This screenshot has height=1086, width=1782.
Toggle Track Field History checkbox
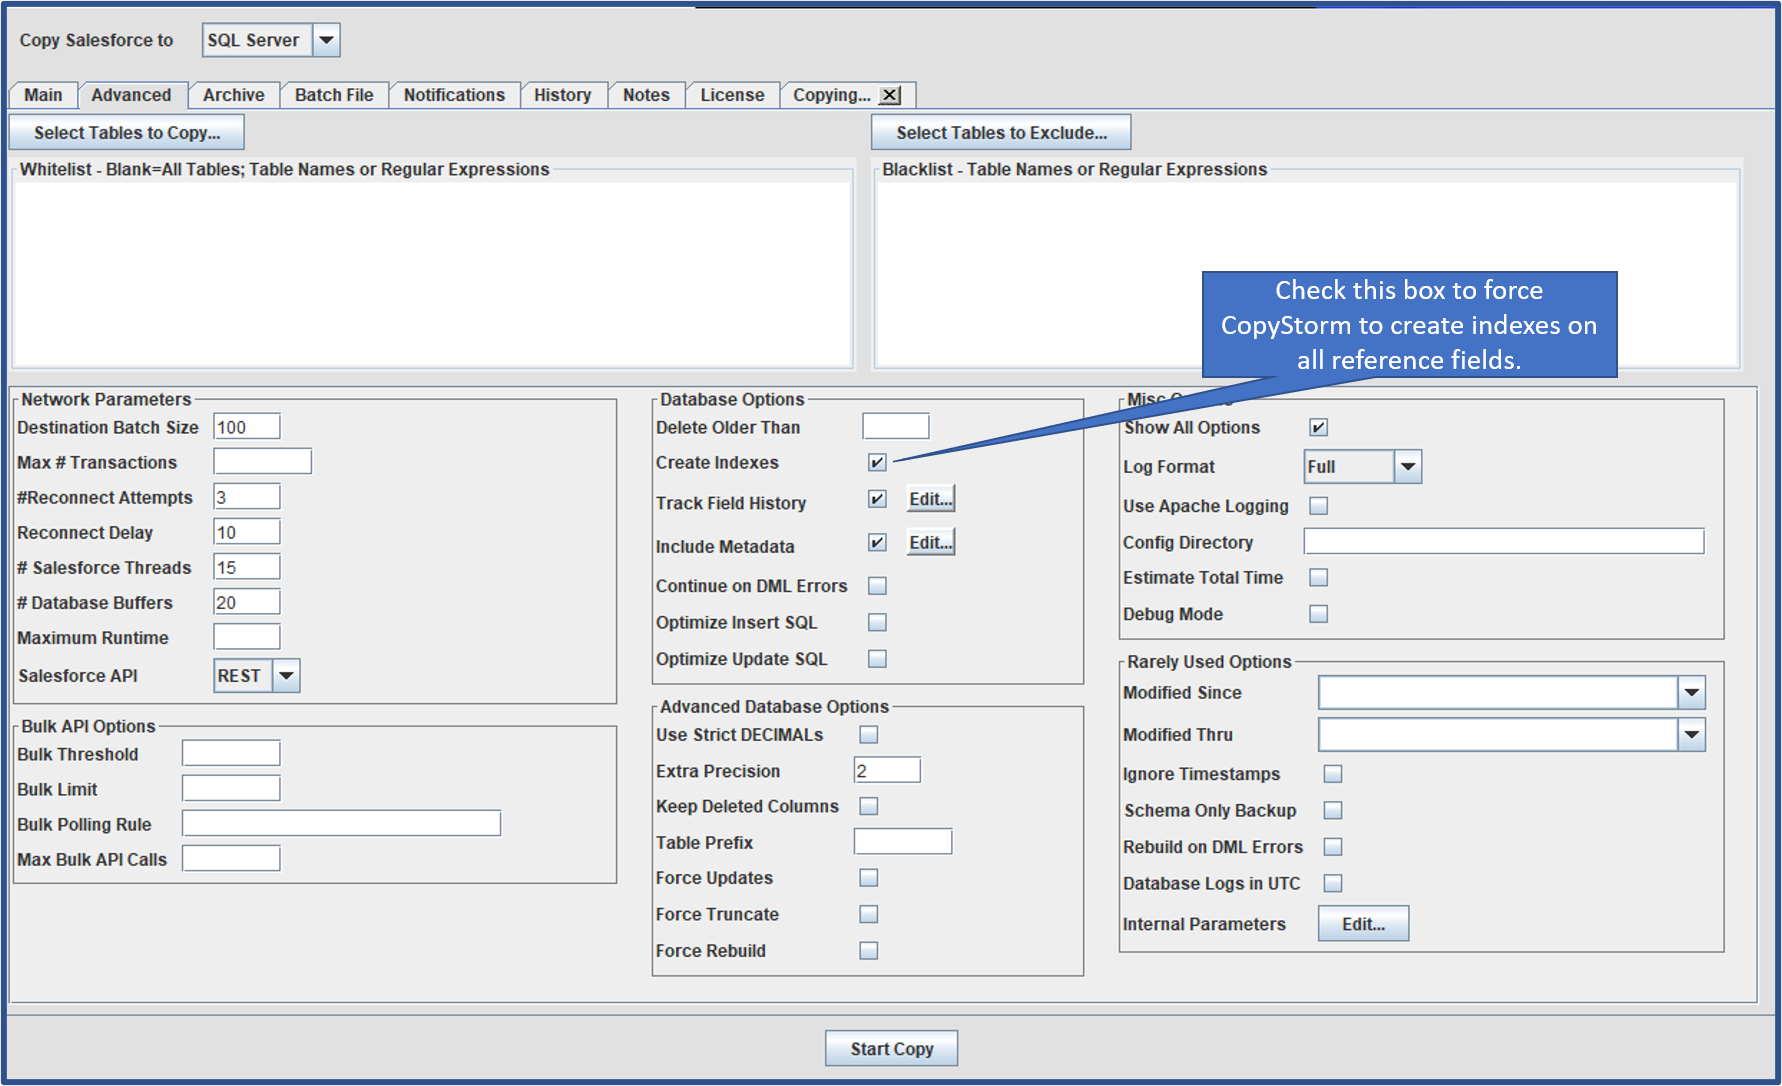click(x=877, y=499)
